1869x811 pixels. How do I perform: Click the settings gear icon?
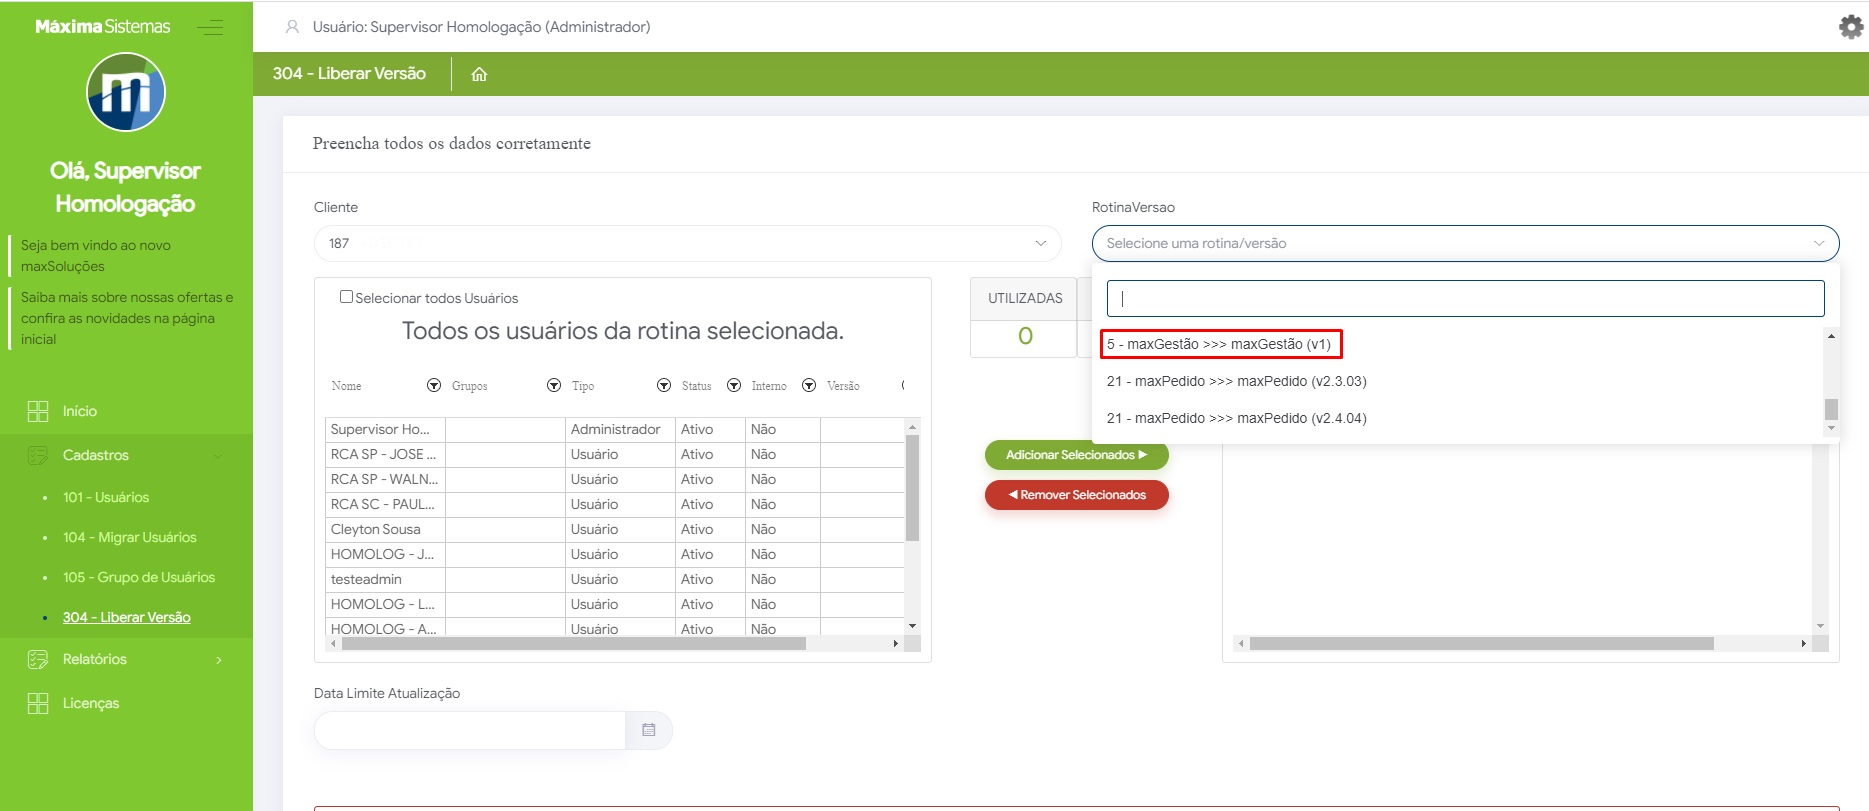coord(1851,27)
